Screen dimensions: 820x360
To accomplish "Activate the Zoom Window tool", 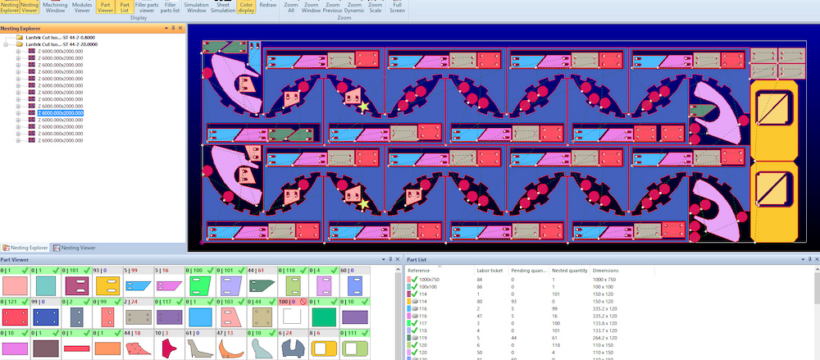I will 311,7.
